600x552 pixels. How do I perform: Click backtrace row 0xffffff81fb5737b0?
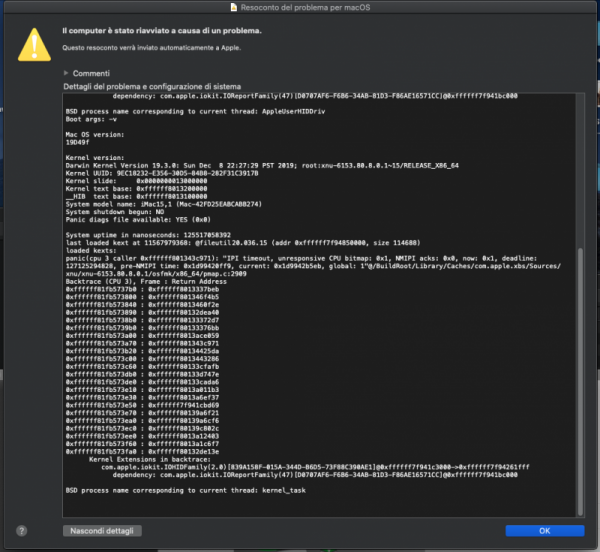(142, 289)
